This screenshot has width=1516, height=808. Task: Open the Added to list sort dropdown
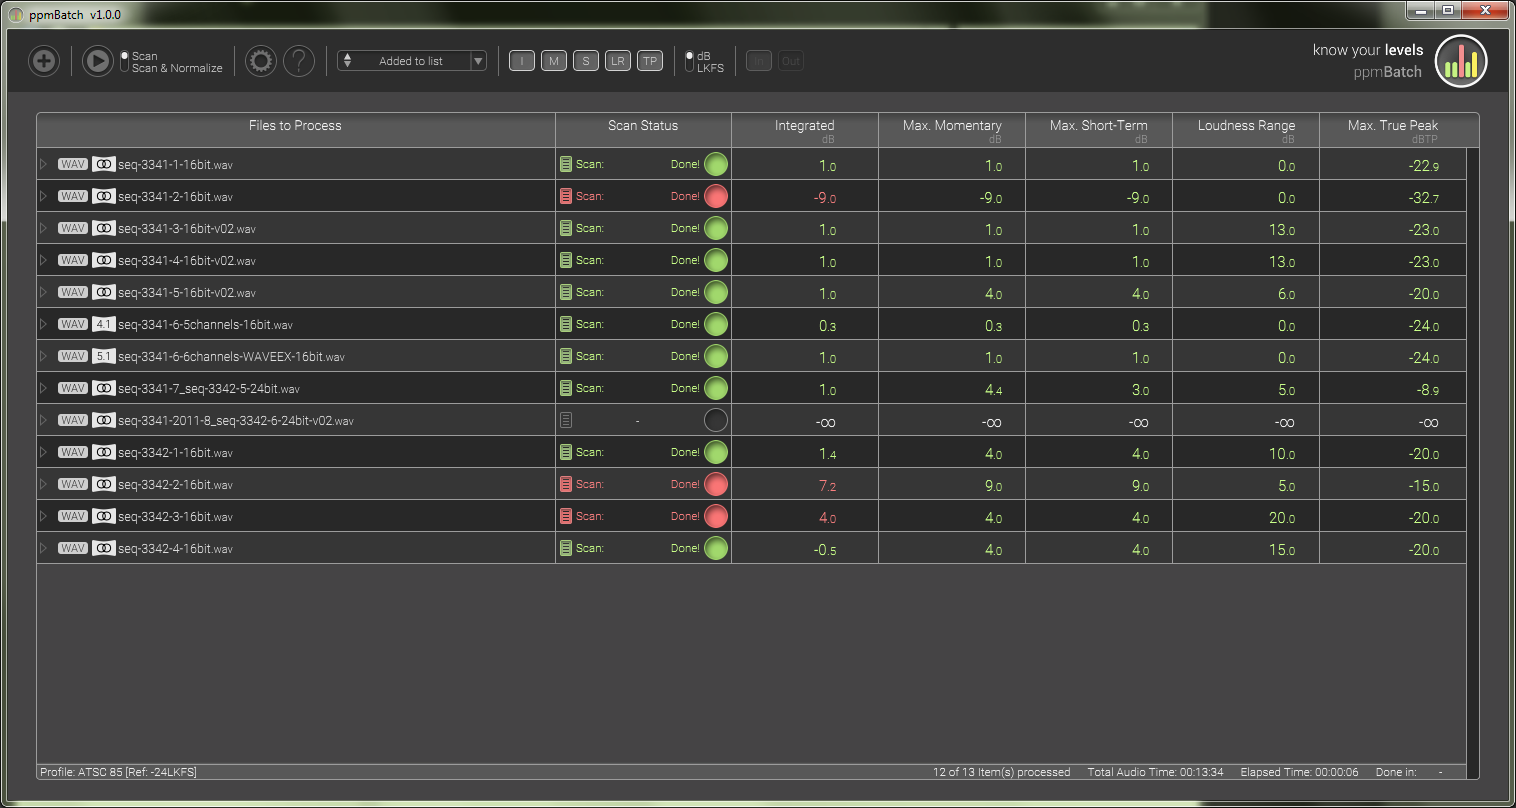point(411,60)
